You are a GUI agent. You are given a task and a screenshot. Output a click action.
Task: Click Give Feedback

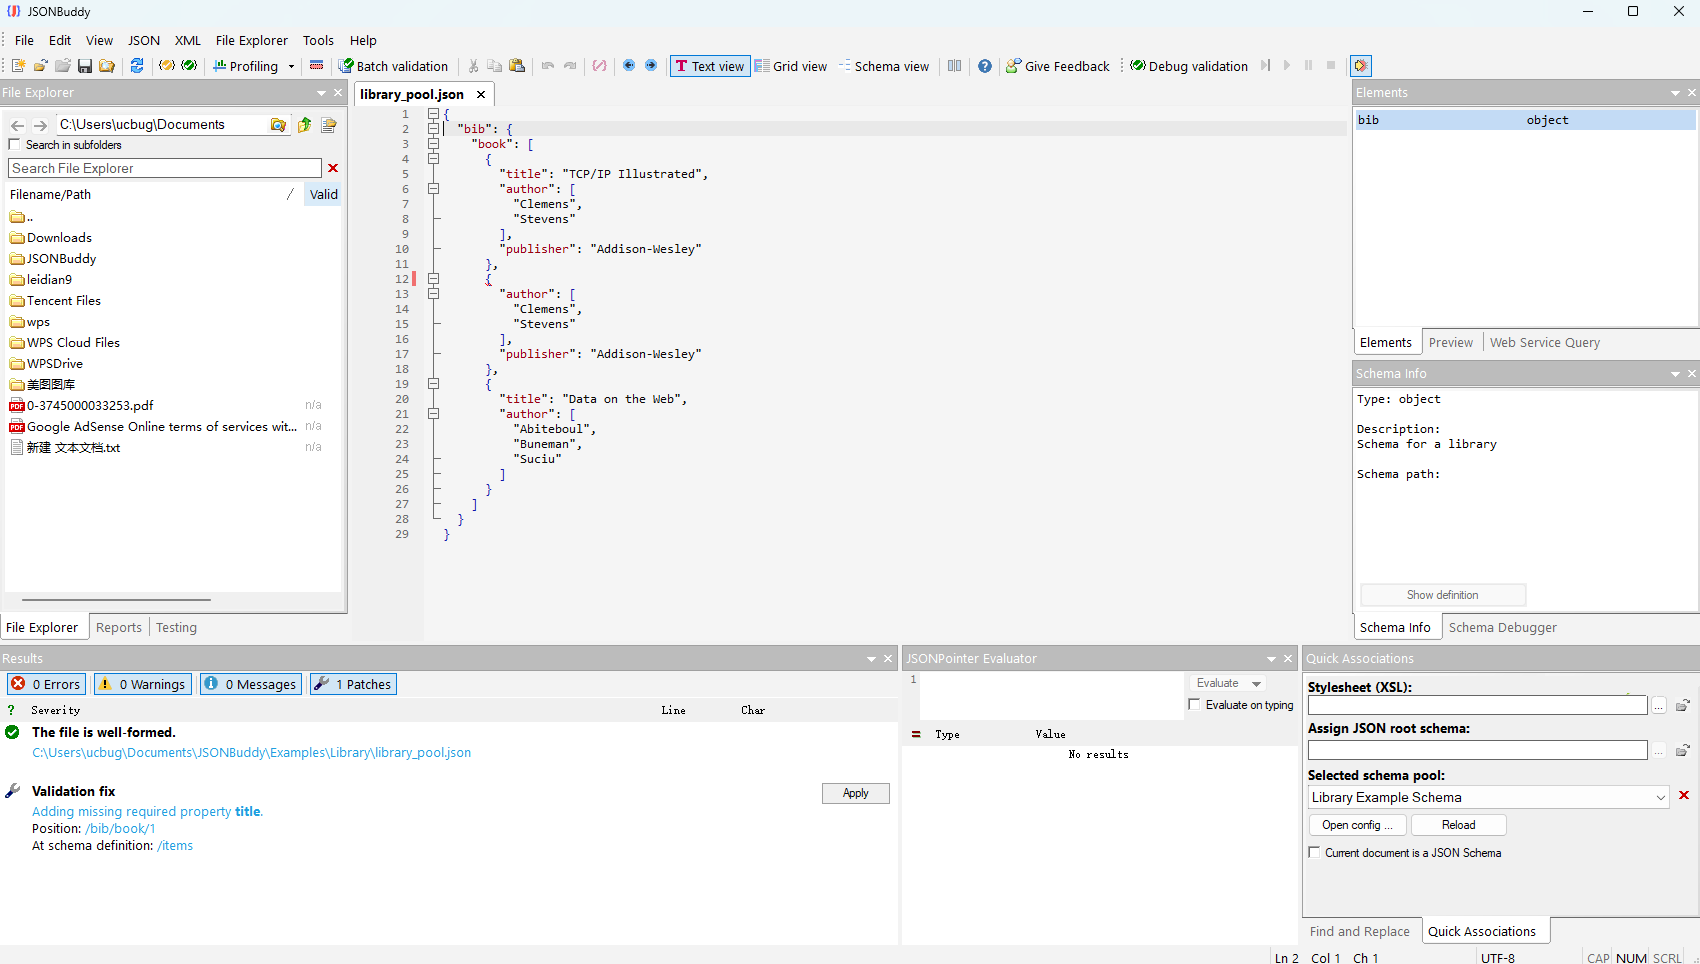pos(1058,66)
